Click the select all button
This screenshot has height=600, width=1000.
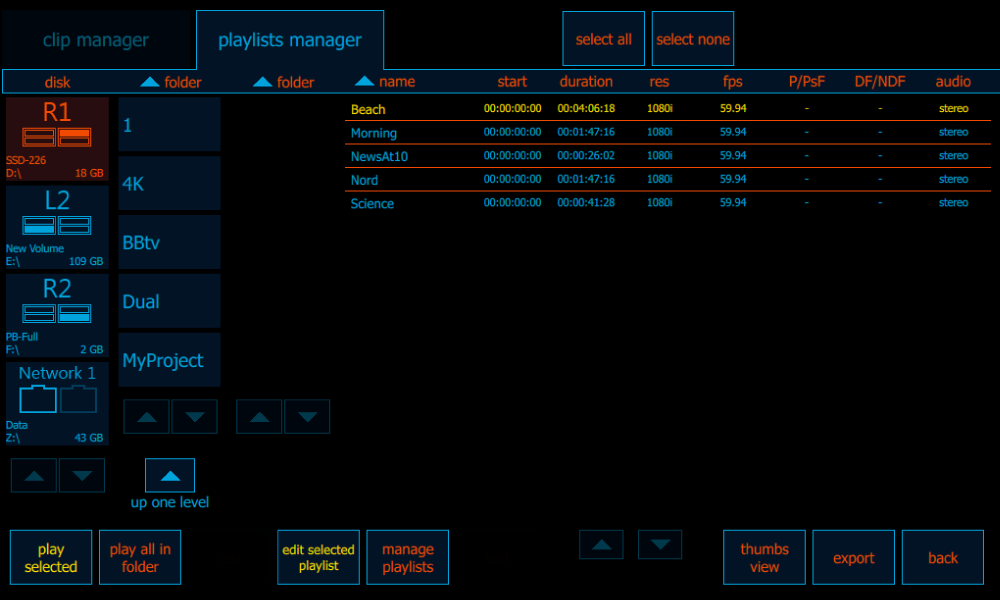(603, 39)
